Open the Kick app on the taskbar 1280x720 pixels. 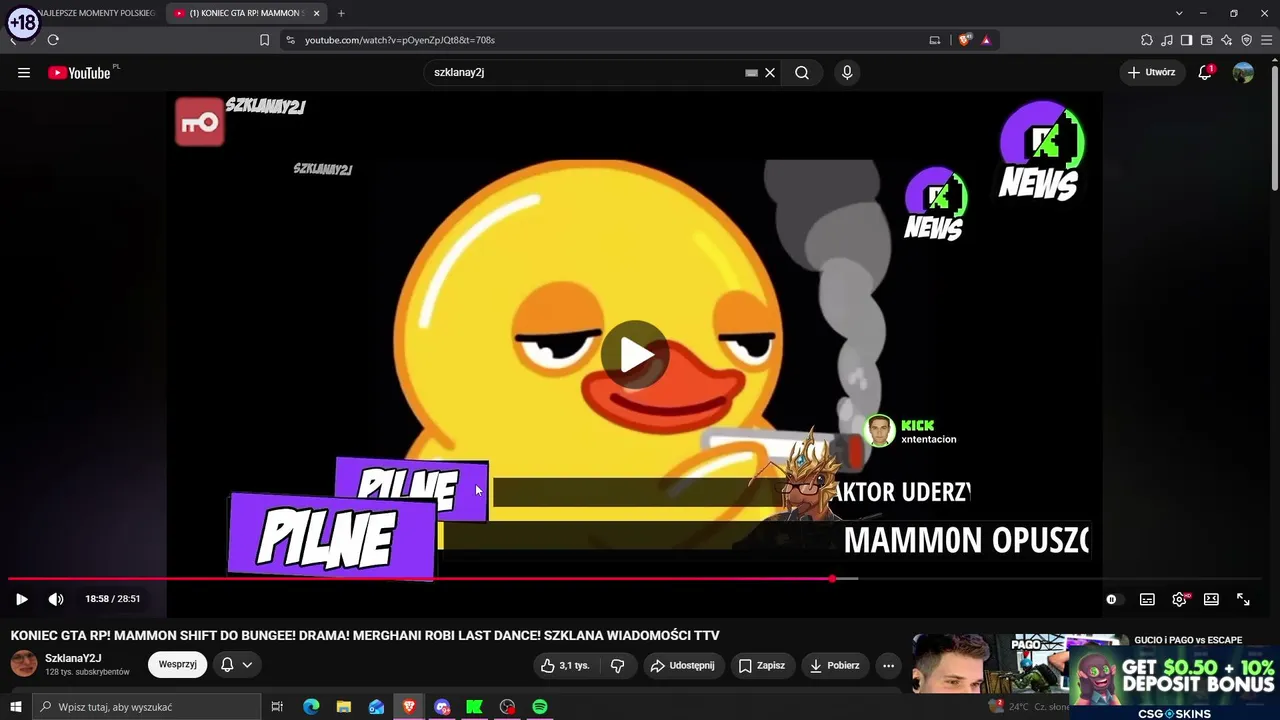[x=474, y=707]
